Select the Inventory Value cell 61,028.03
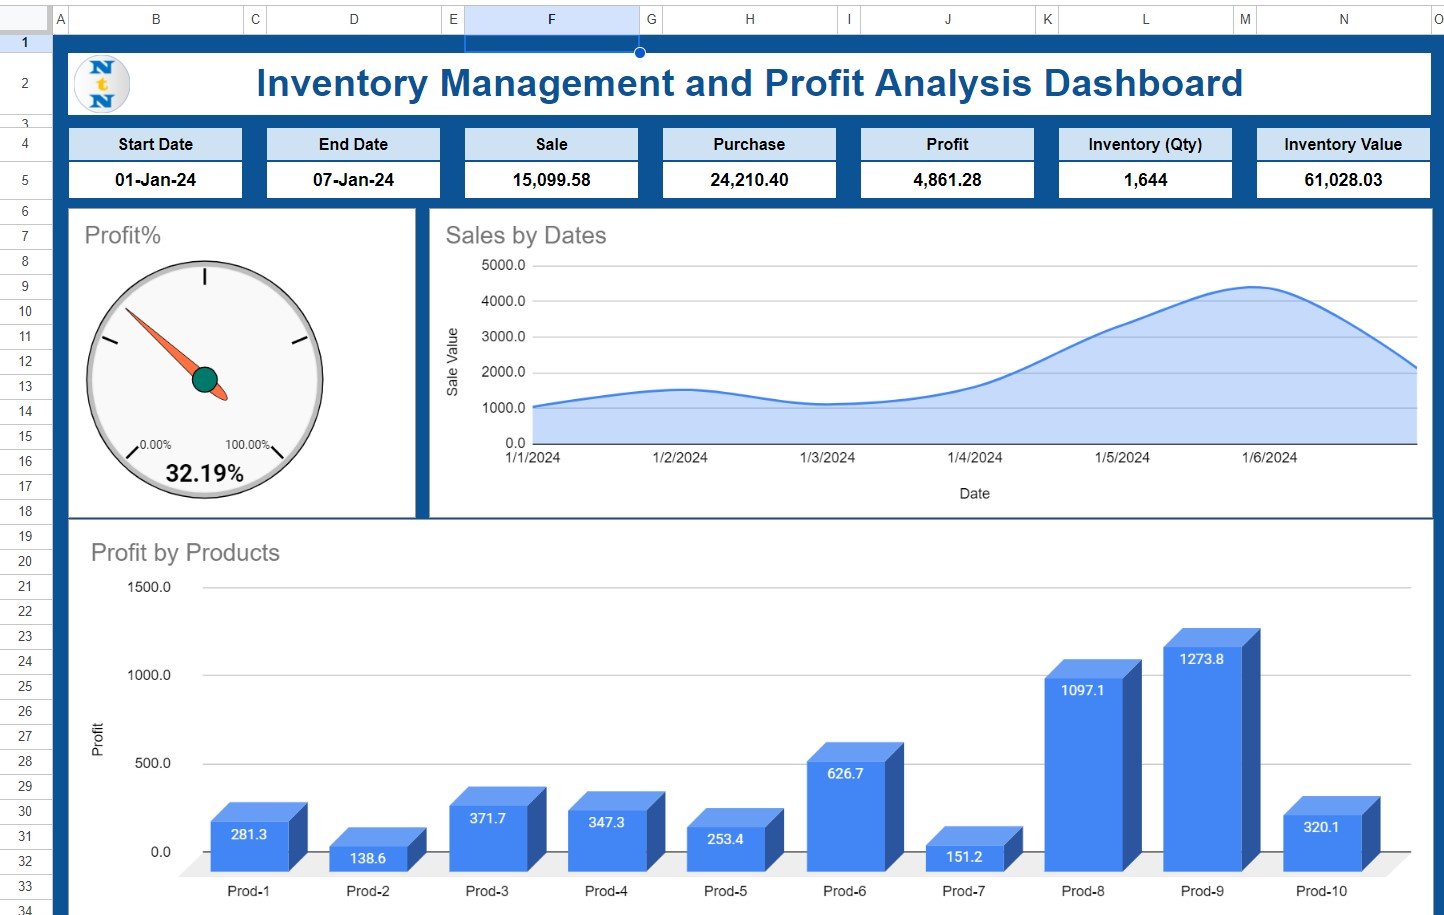 point(1343,180)
